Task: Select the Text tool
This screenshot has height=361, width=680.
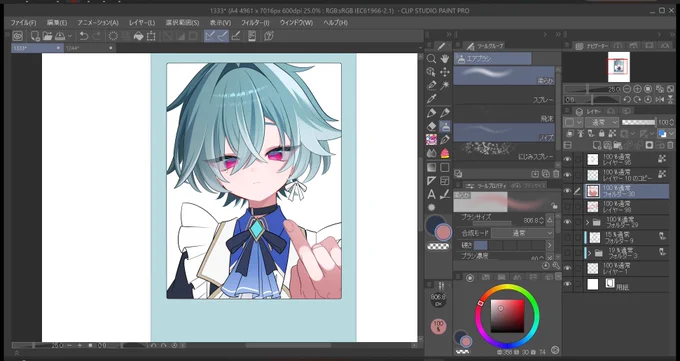Action: pyautogui.click(x=431, y=194)
